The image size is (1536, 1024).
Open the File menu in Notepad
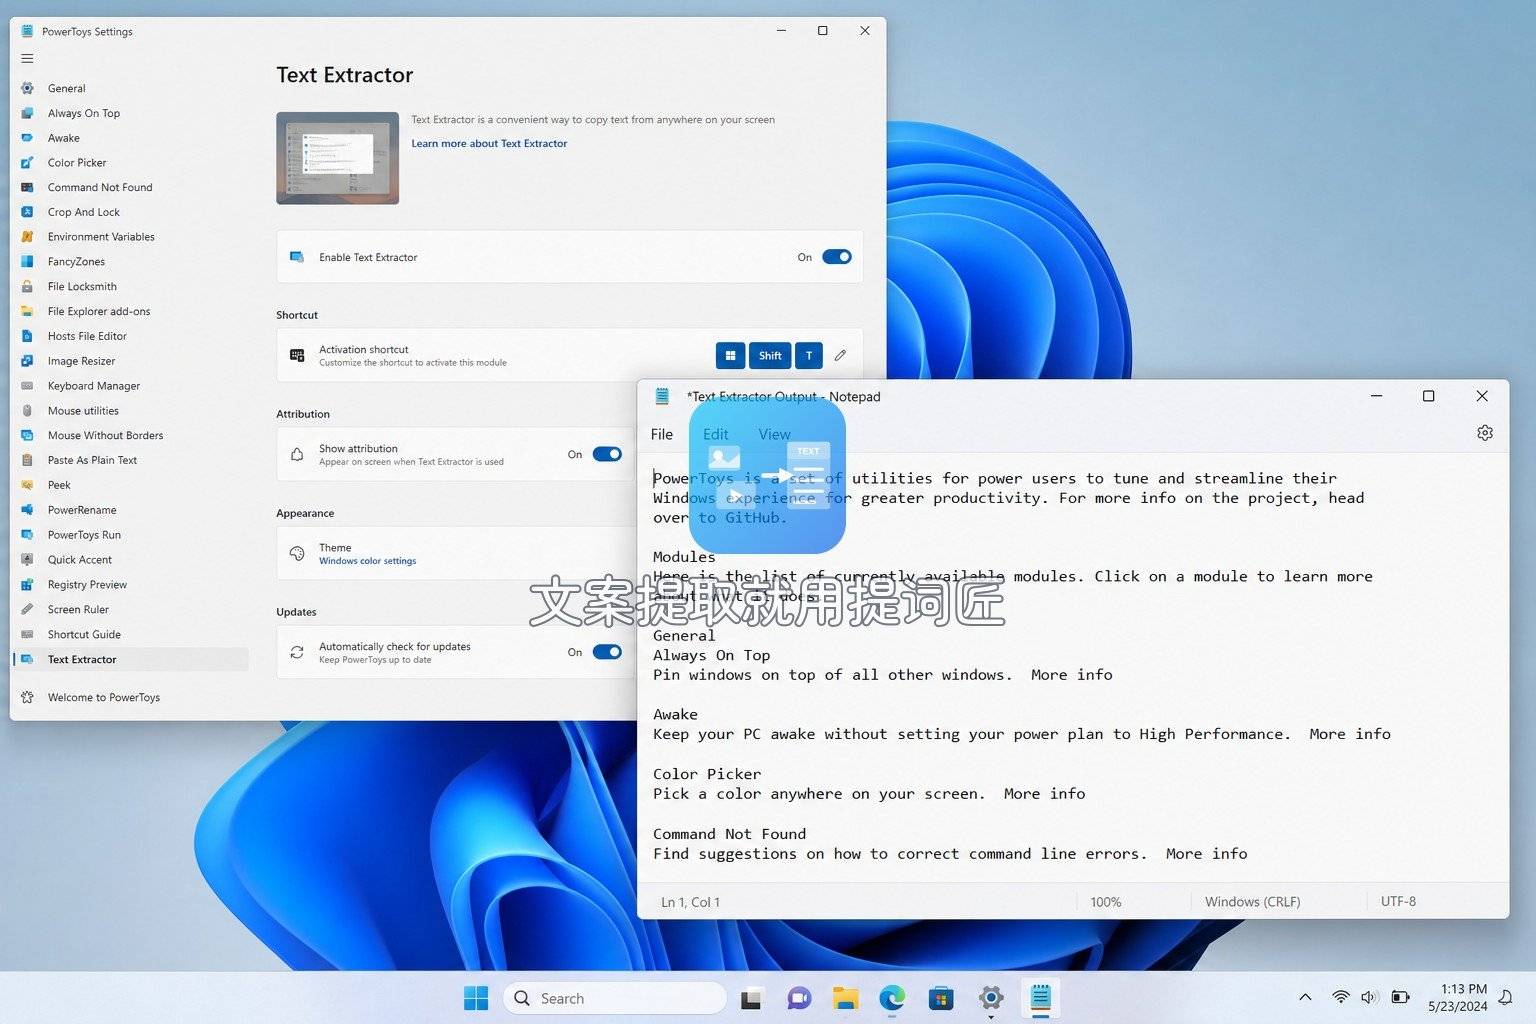click(662, 434)
